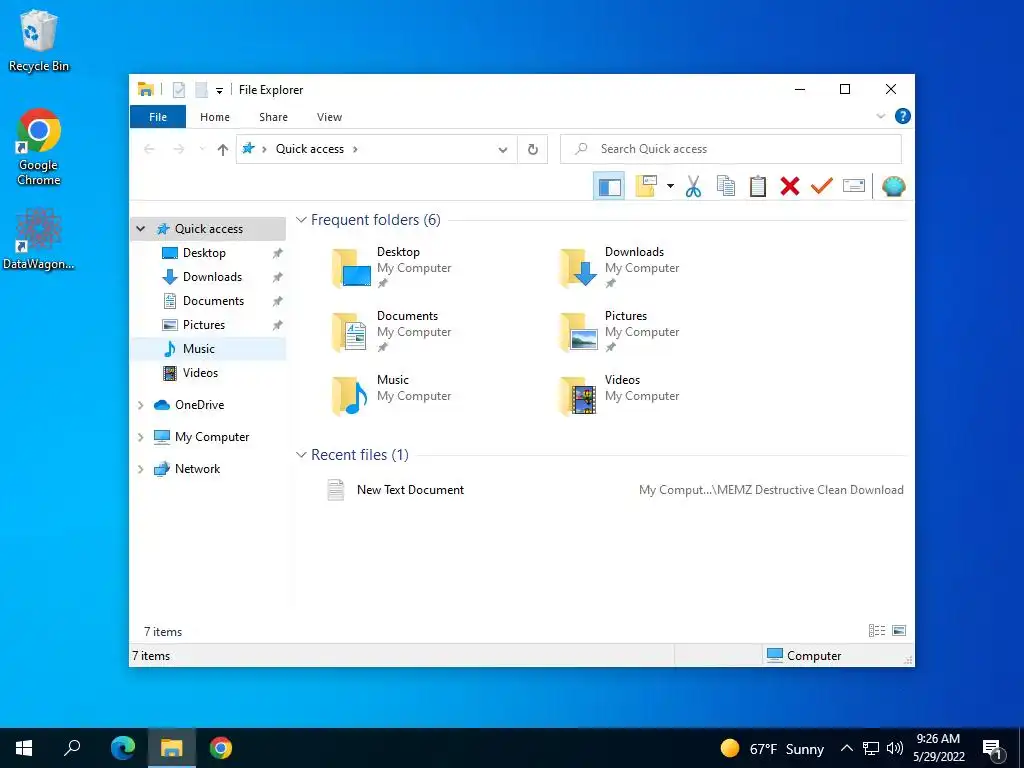This screenshot has width=1024, height=768.
Task: Switch to the View ribbon tab
Action: coord(329,117)
